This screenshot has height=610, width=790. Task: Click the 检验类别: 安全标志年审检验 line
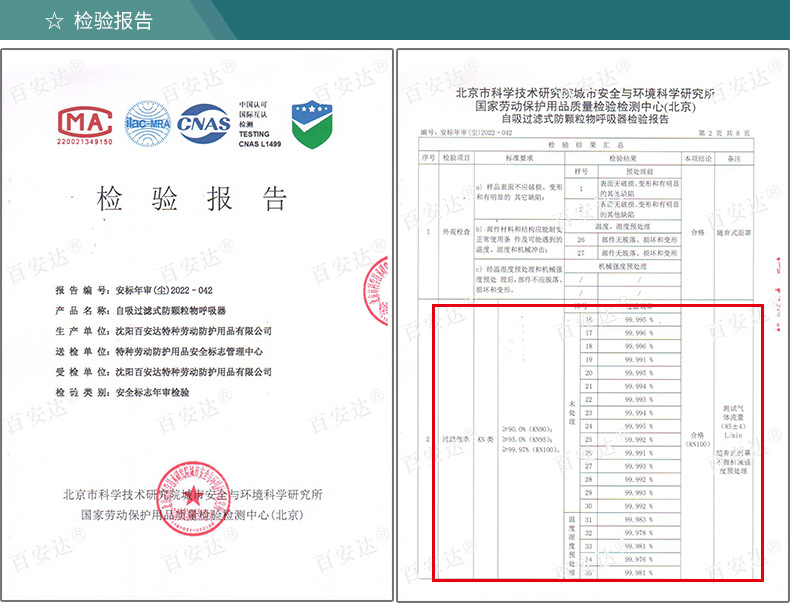(x=122, y=392)
